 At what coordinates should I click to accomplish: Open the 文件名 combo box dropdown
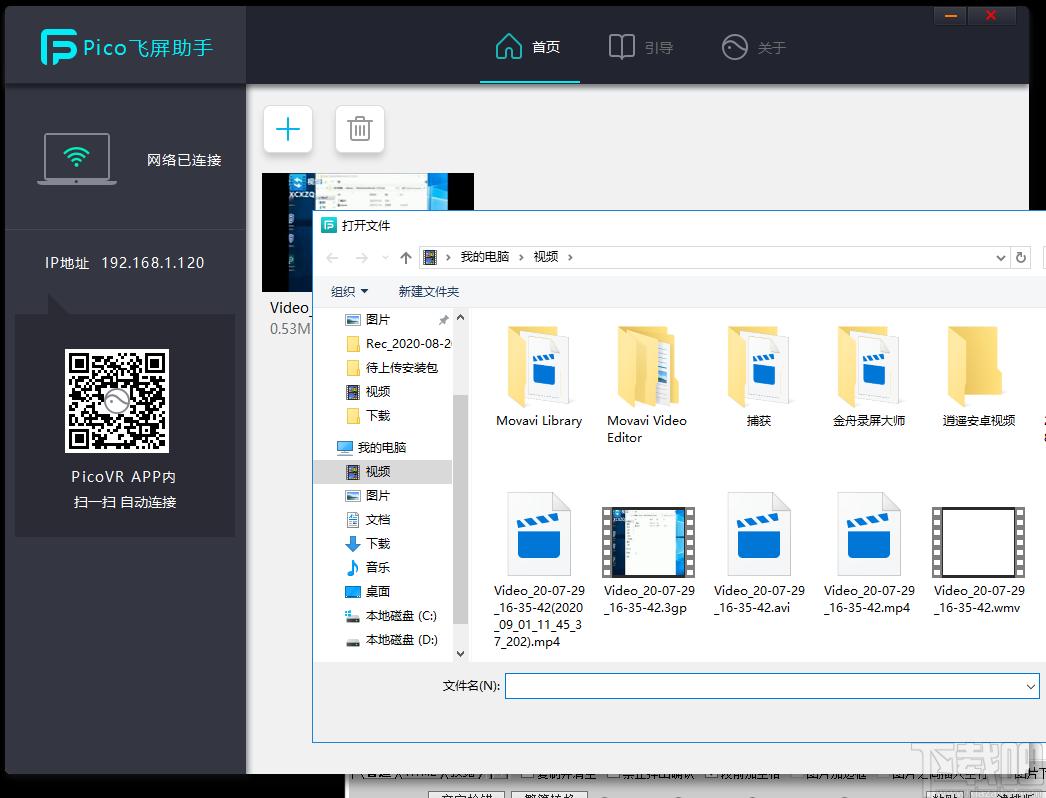tap(1031, 686)
